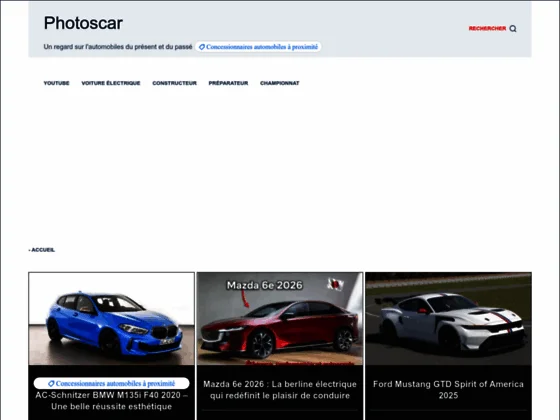Click the tag icon in header ad pill

(201, 47)
